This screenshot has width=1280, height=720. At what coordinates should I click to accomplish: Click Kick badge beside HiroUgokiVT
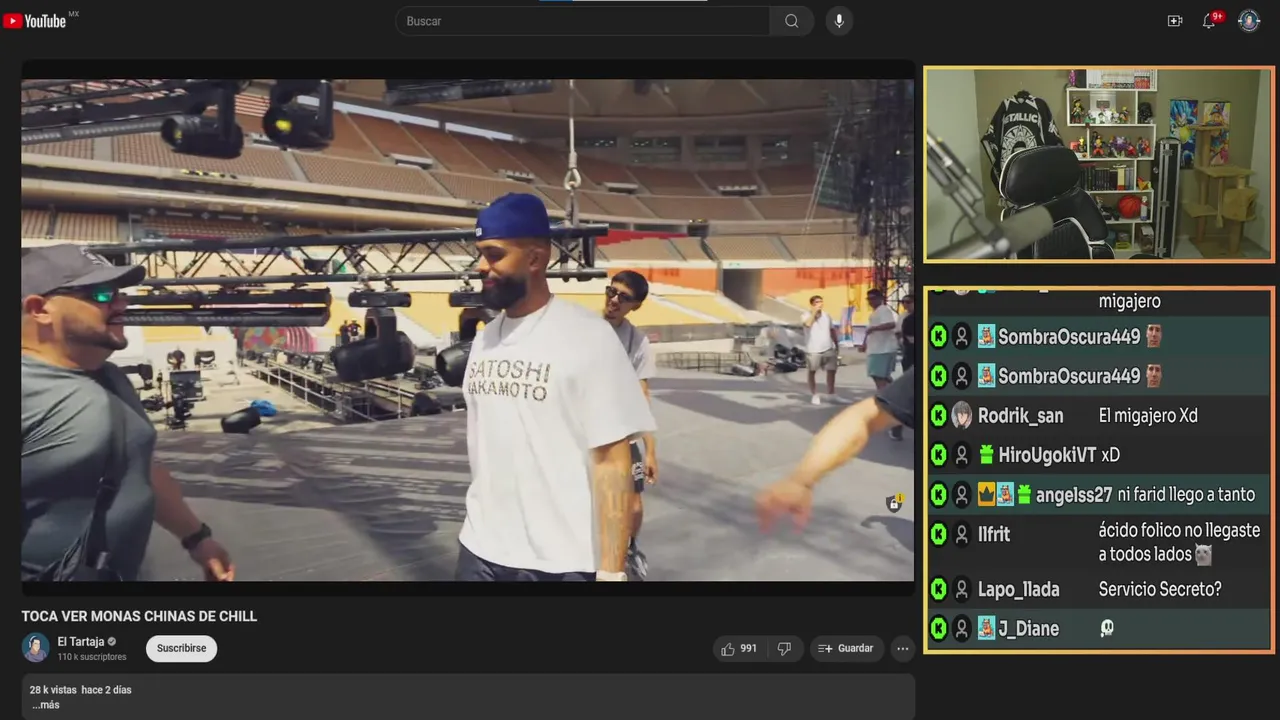pyautogui.click(x=938, y=455)
